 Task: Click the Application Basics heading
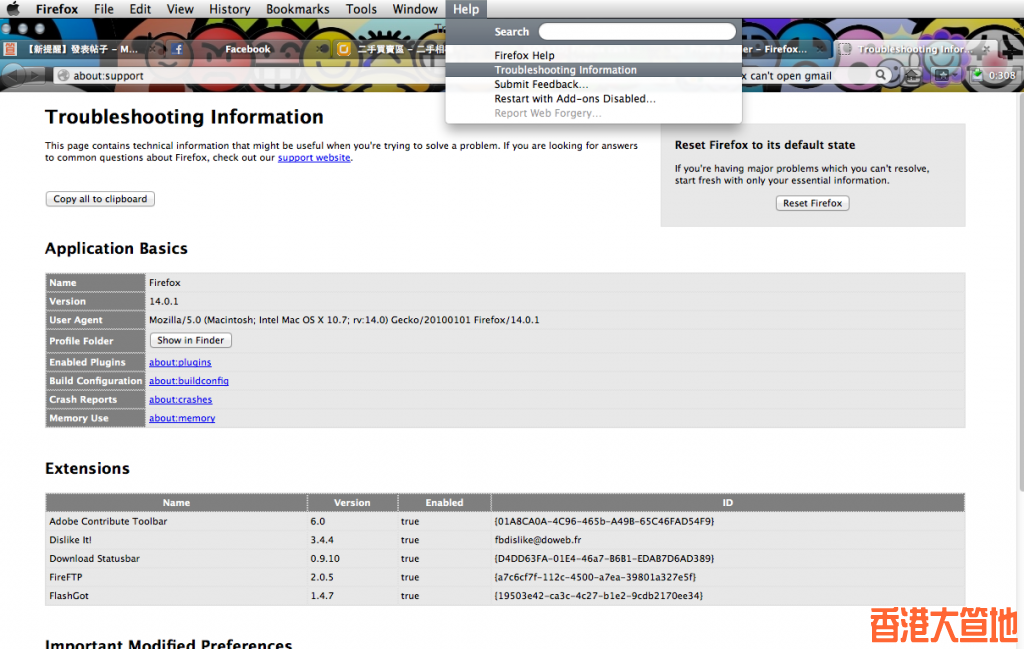(116, 248)
